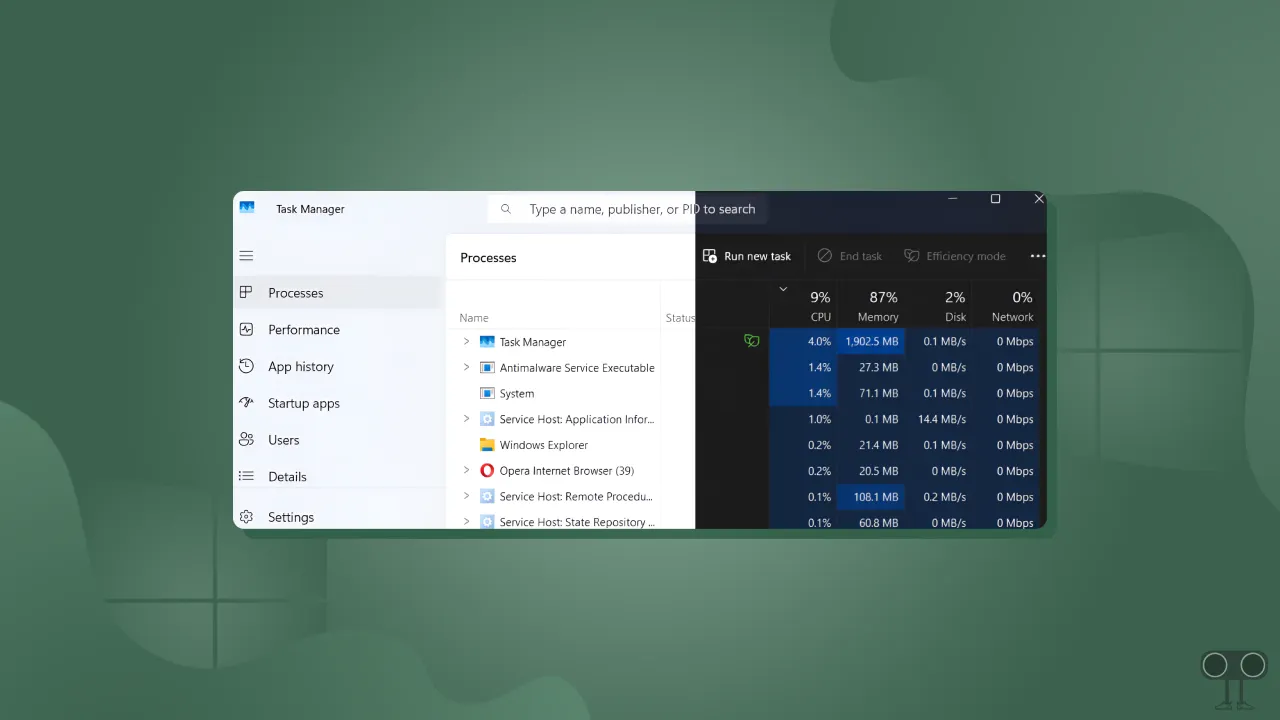Click the green efficiency leaf in Task Manager row

coord(752,341)
